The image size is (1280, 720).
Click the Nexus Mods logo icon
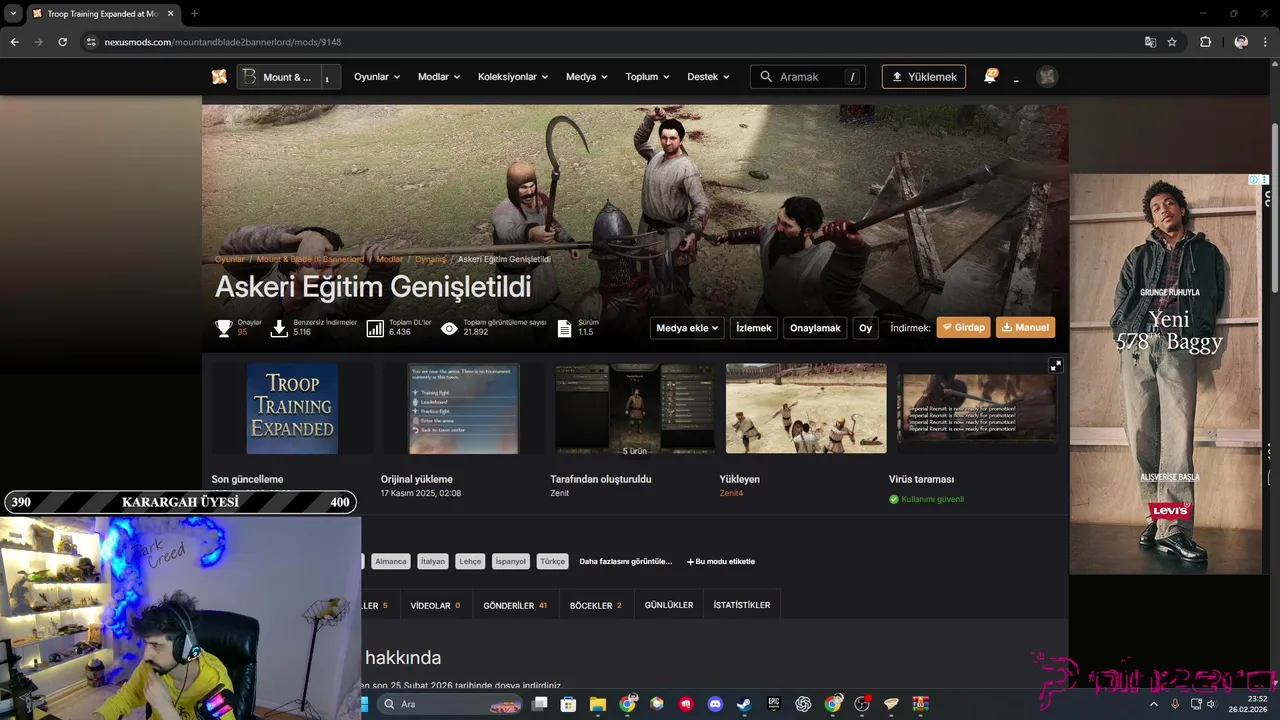click(219, 77)
